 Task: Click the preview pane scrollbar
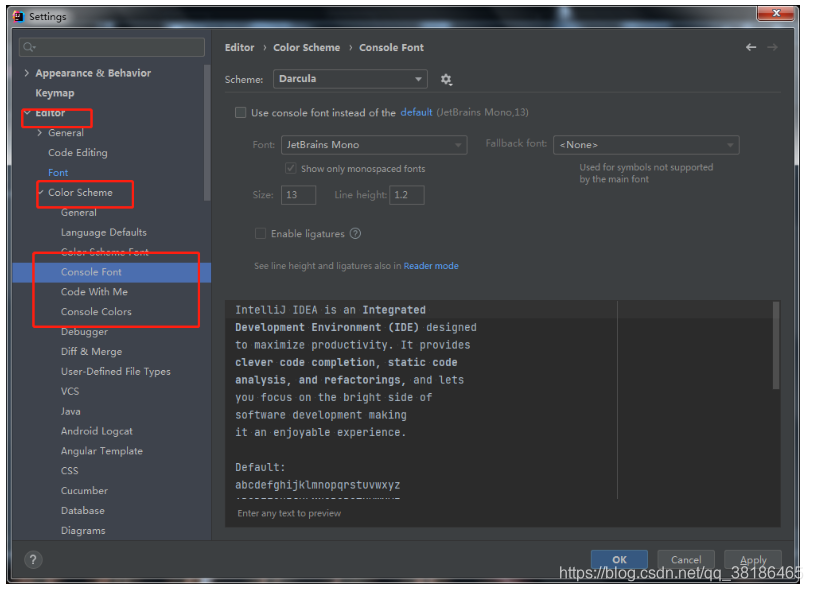(x=776, y=345)
